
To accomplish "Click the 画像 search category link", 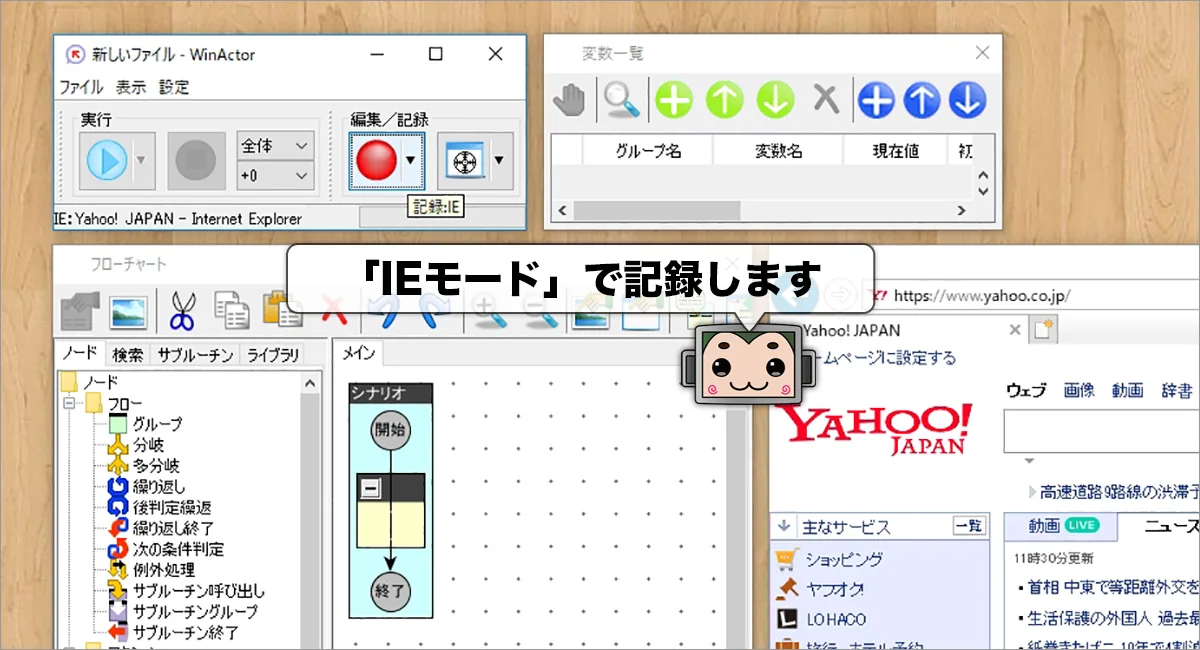I will coord(1078,390).
